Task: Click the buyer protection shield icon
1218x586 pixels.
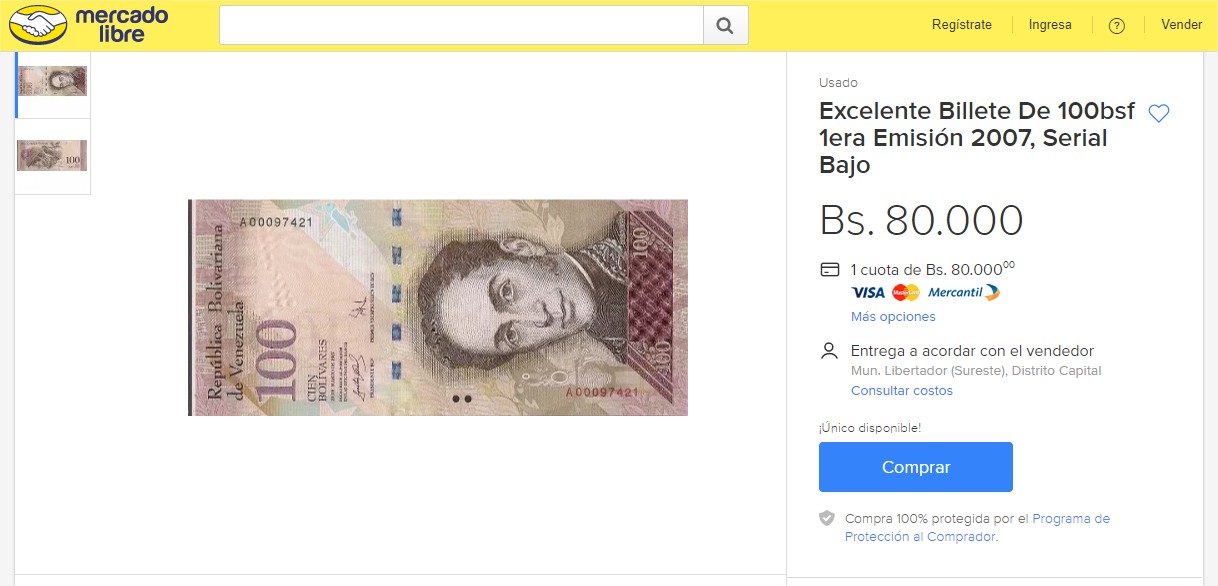Action: (x=826, y=518)
